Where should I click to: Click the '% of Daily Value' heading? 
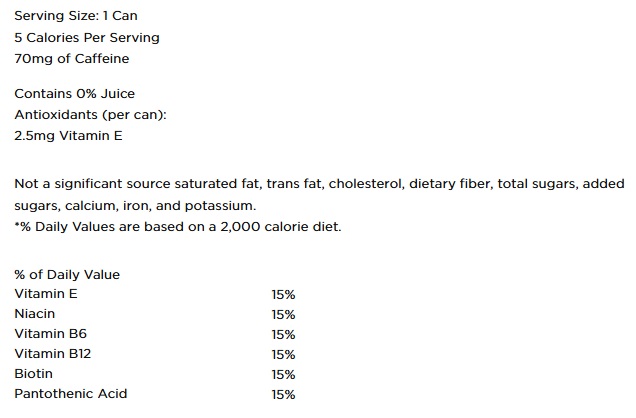pyautogui.click(x=67, y=274)
